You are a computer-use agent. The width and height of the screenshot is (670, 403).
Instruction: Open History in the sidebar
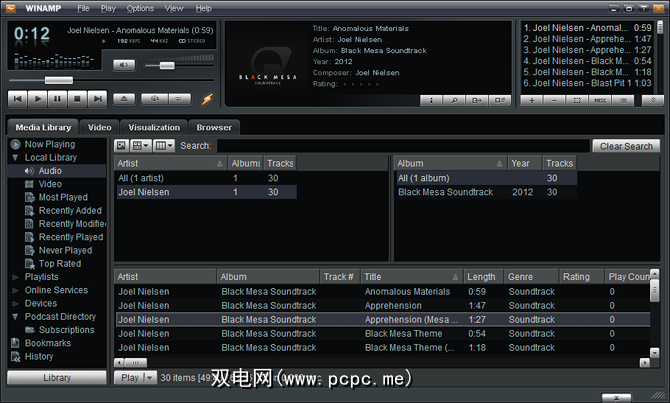39,356
